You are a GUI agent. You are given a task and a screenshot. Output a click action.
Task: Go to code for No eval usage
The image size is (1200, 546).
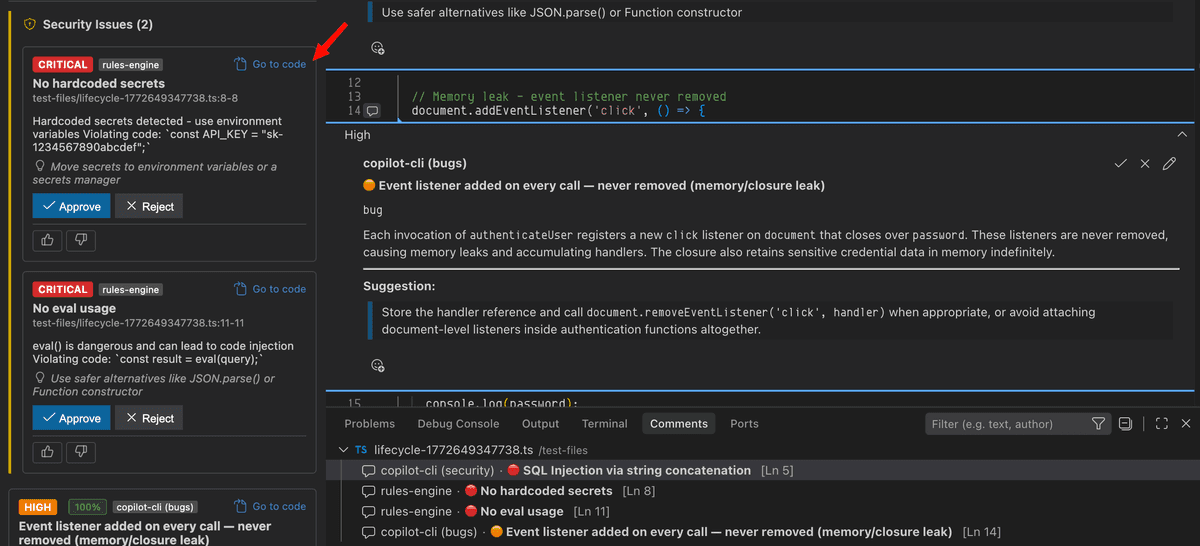coord(270,289)
